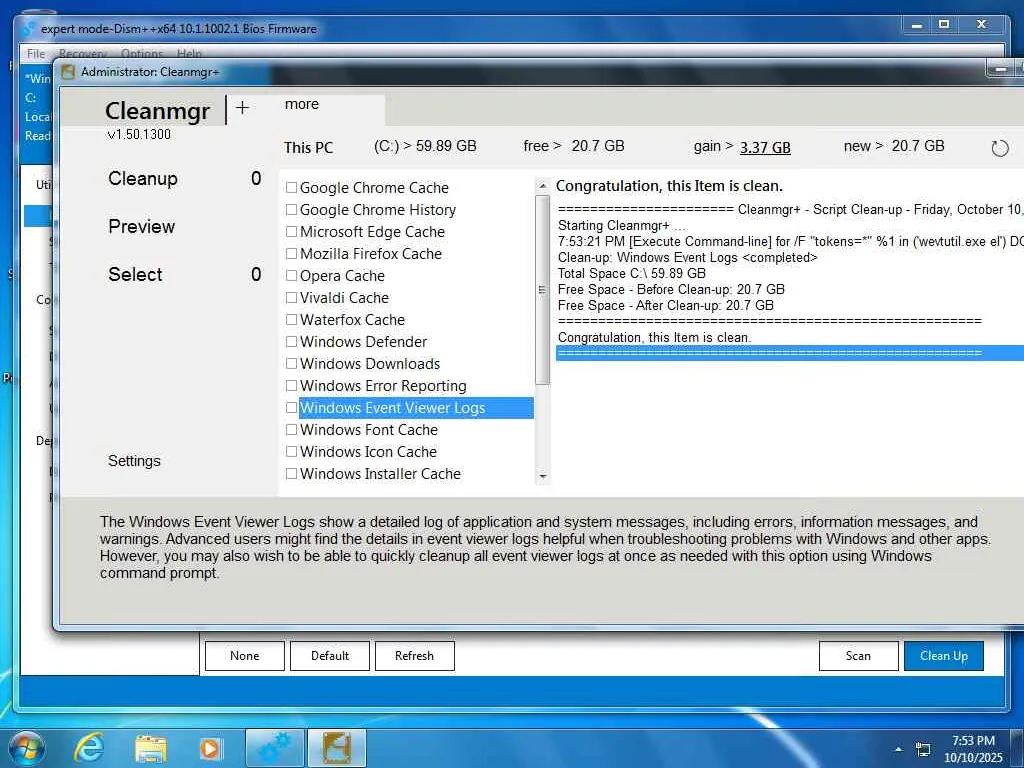Click the cleanup list scrollbar thumb

pyautogui.click(x=542, y=289)
